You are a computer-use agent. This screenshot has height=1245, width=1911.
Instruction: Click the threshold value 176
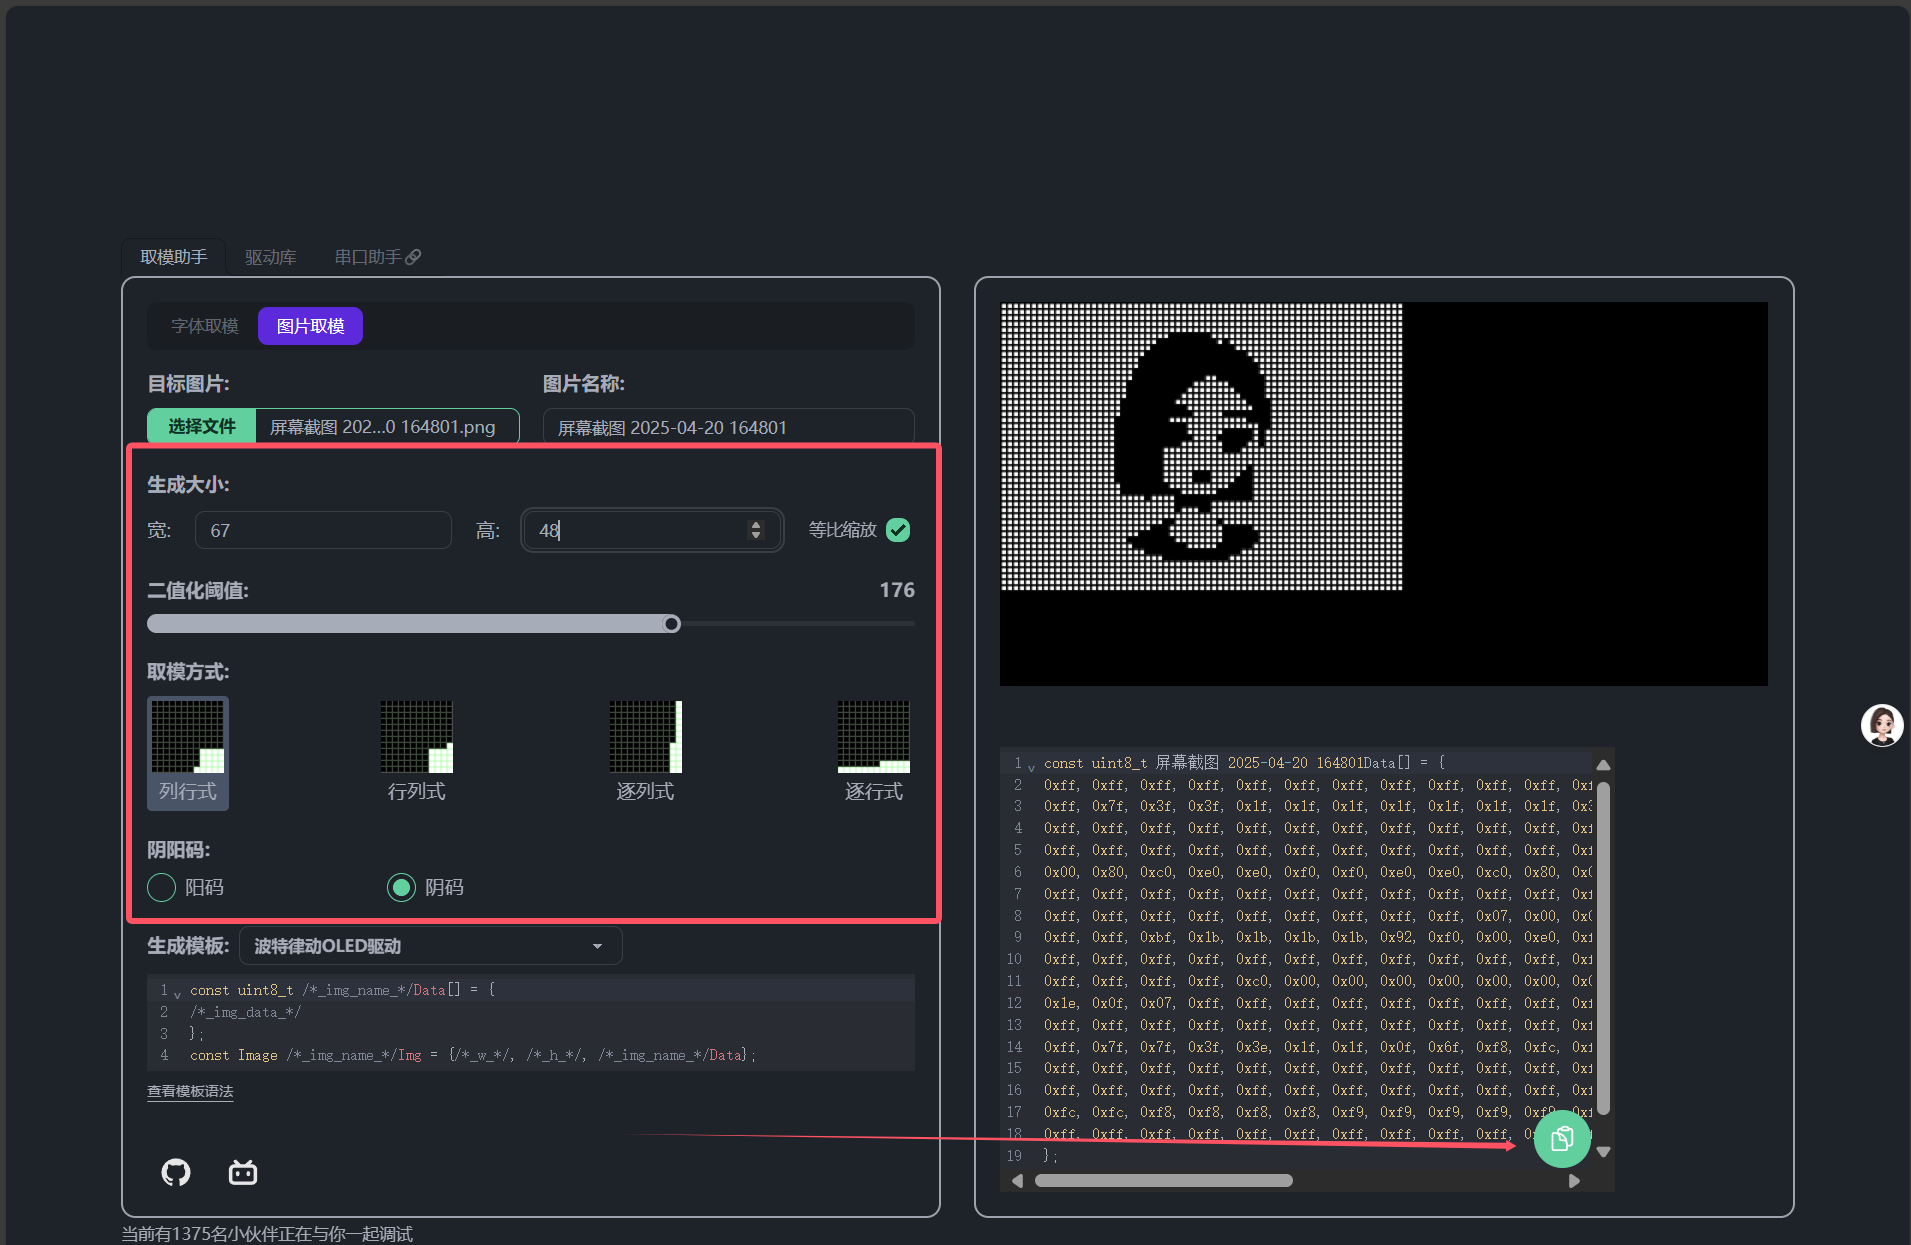coord(897,590)
